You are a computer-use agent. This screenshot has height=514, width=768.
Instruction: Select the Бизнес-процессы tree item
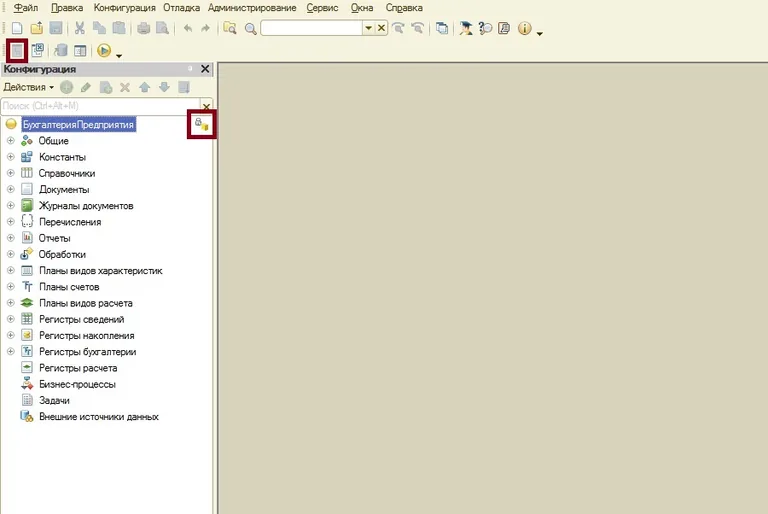76,384
